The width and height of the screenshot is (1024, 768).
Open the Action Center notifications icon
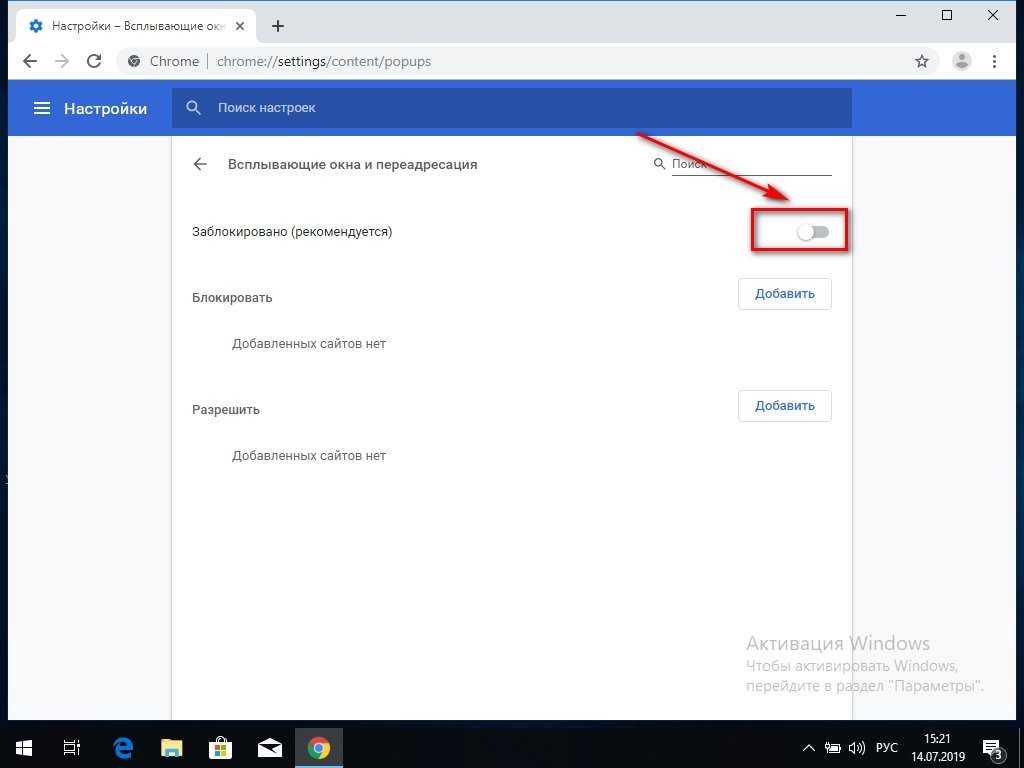tap(992, 749)
